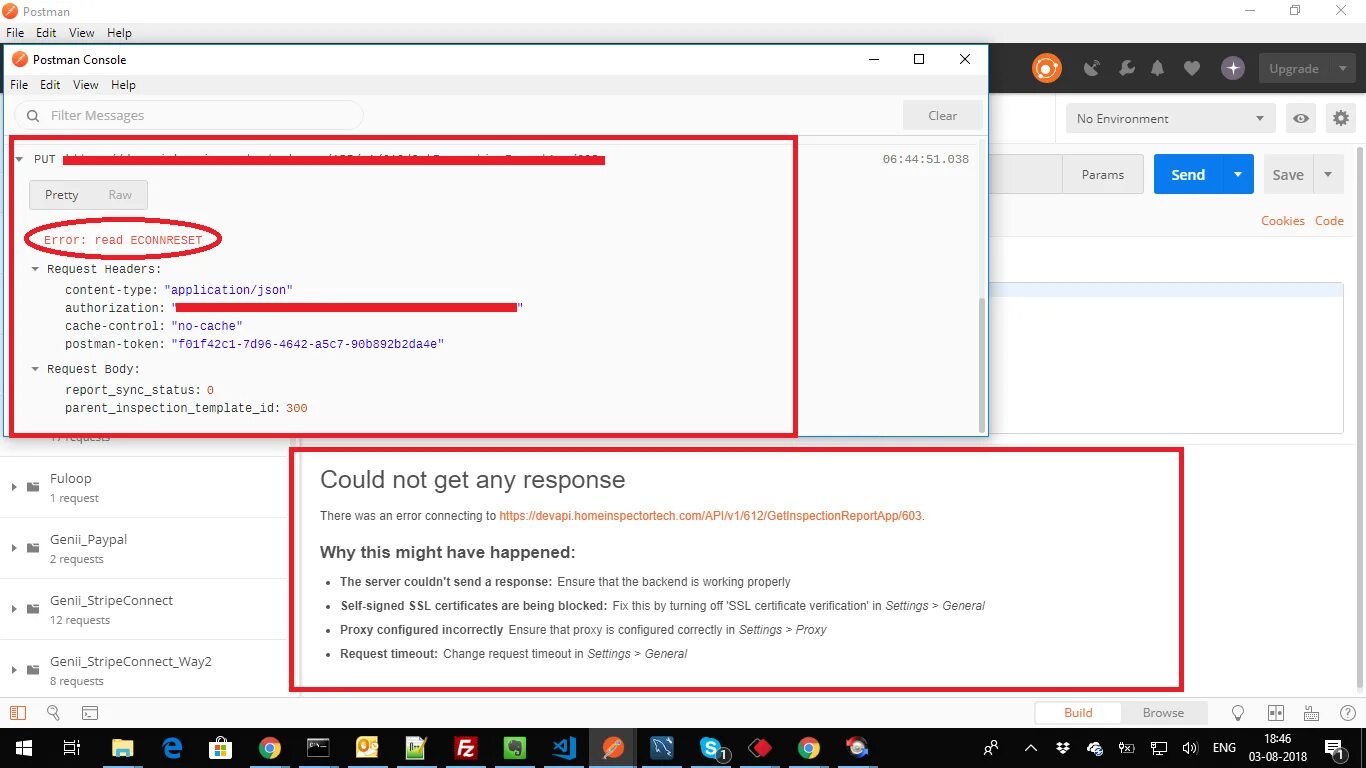
Task: Open the Find magnifier in the status bar
Action: tap(54, 713)
